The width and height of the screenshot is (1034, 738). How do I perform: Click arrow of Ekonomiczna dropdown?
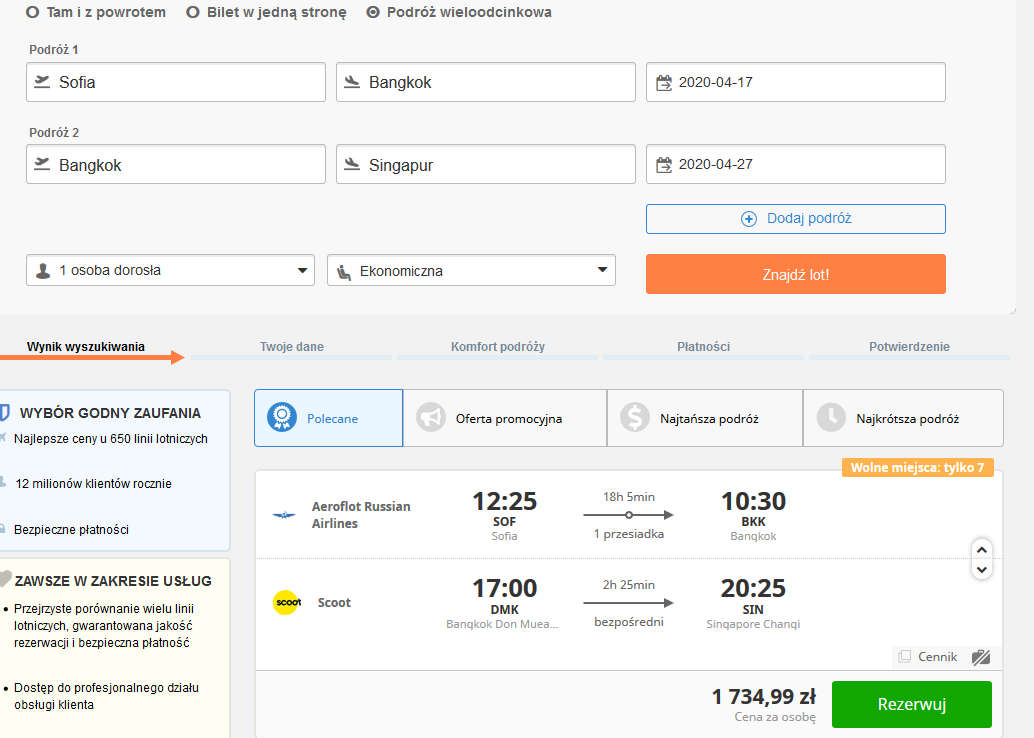click(x=602, y=270)
